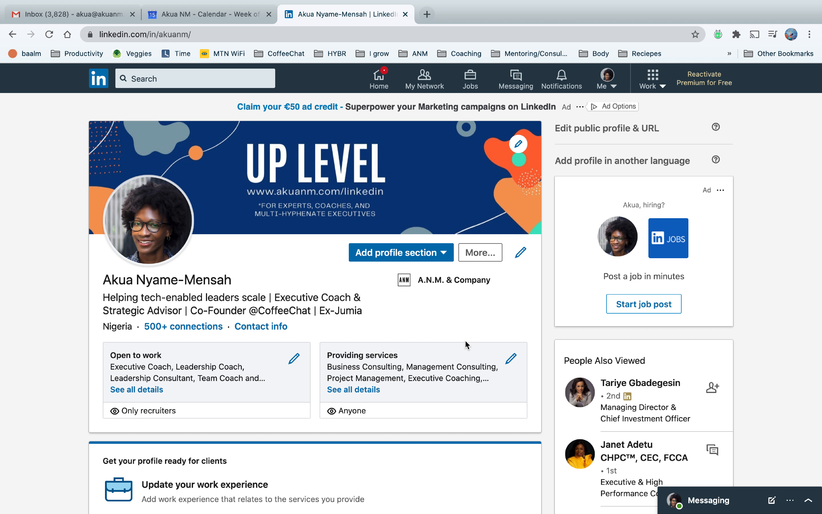The image size is (822, 514).
Task: Click help icon beside Add profile language
Action: click(x=716, y=159)
